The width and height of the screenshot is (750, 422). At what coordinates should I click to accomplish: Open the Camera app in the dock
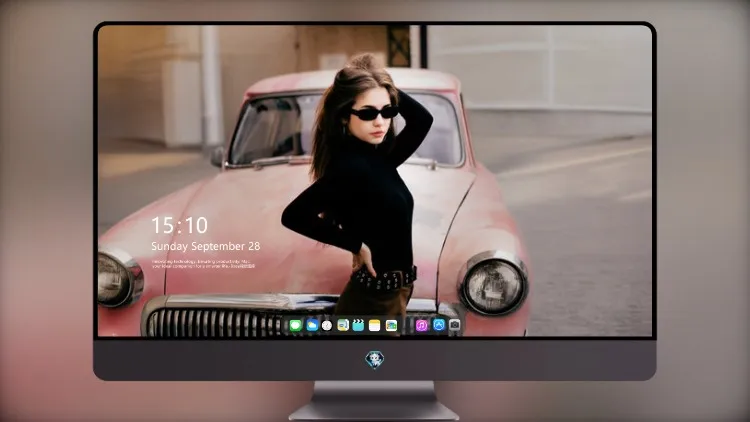click(x=454, y=325)
